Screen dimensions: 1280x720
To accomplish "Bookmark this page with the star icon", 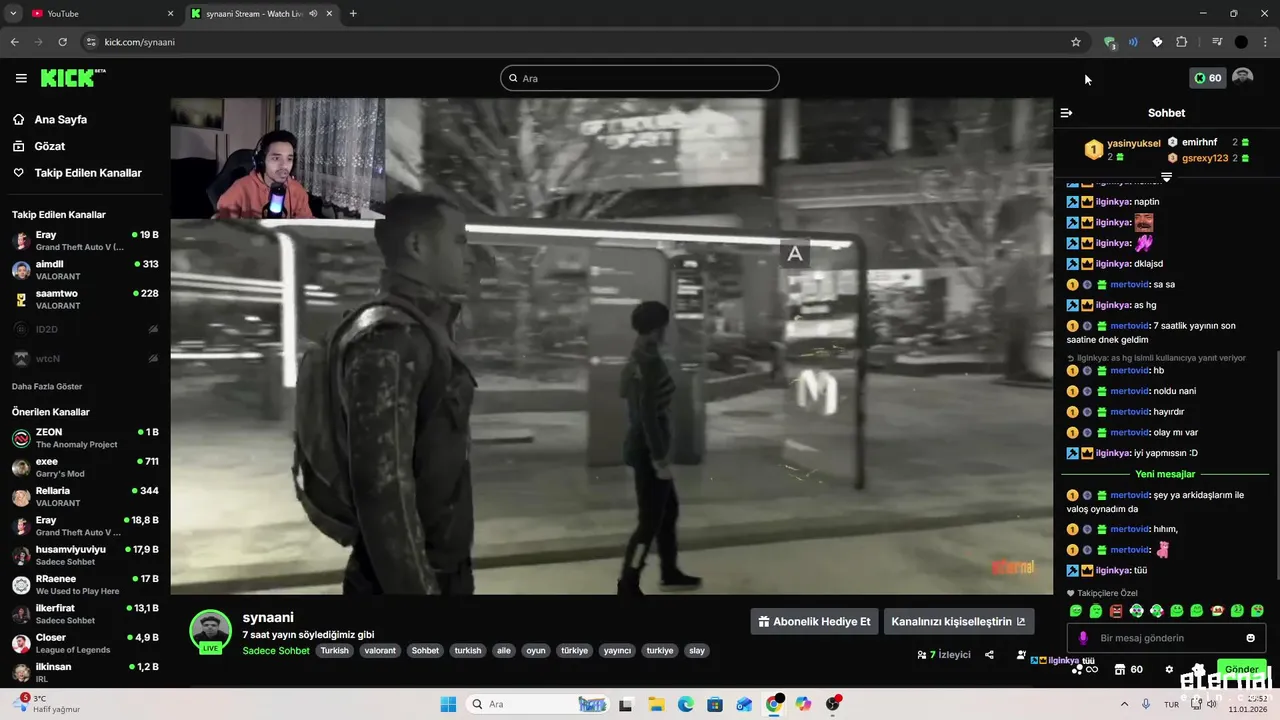I will pyautogui.click(x=1076, y=42).
